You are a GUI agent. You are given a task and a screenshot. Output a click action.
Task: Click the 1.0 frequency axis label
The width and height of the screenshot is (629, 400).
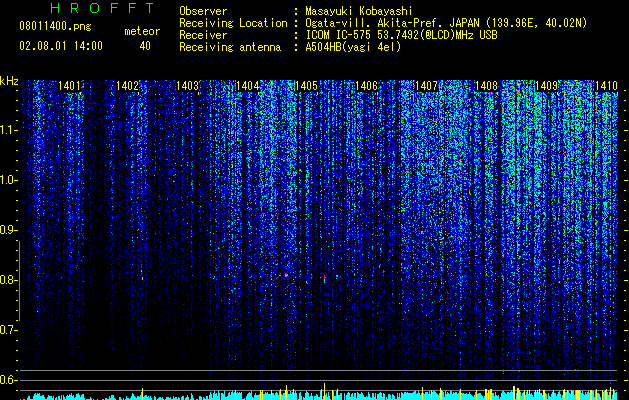click(x=8, y=180)
